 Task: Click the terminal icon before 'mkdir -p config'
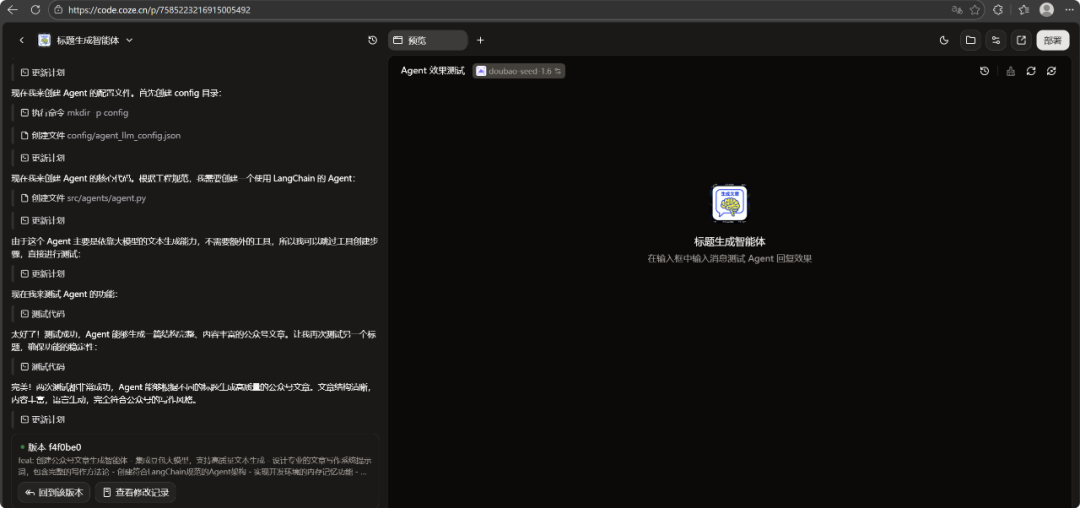[25, 113]
